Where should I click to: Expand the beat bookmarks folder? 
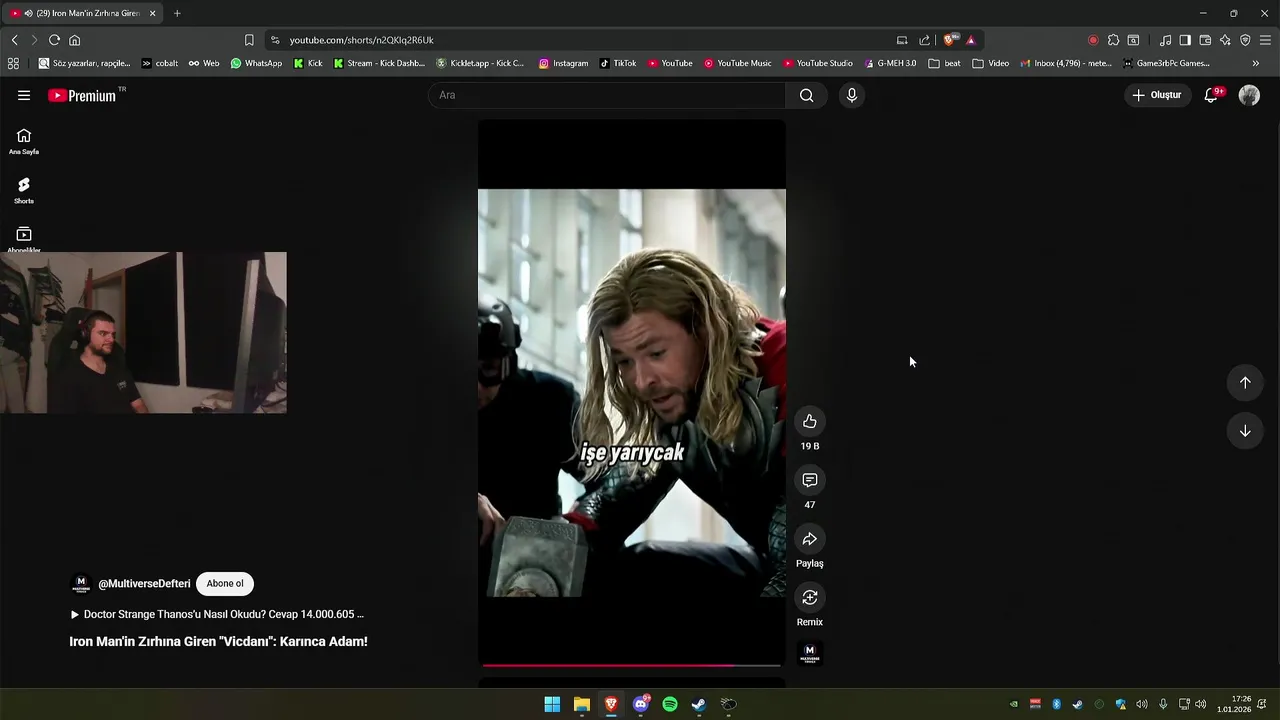pyautogui.click(x=944, y=63)
